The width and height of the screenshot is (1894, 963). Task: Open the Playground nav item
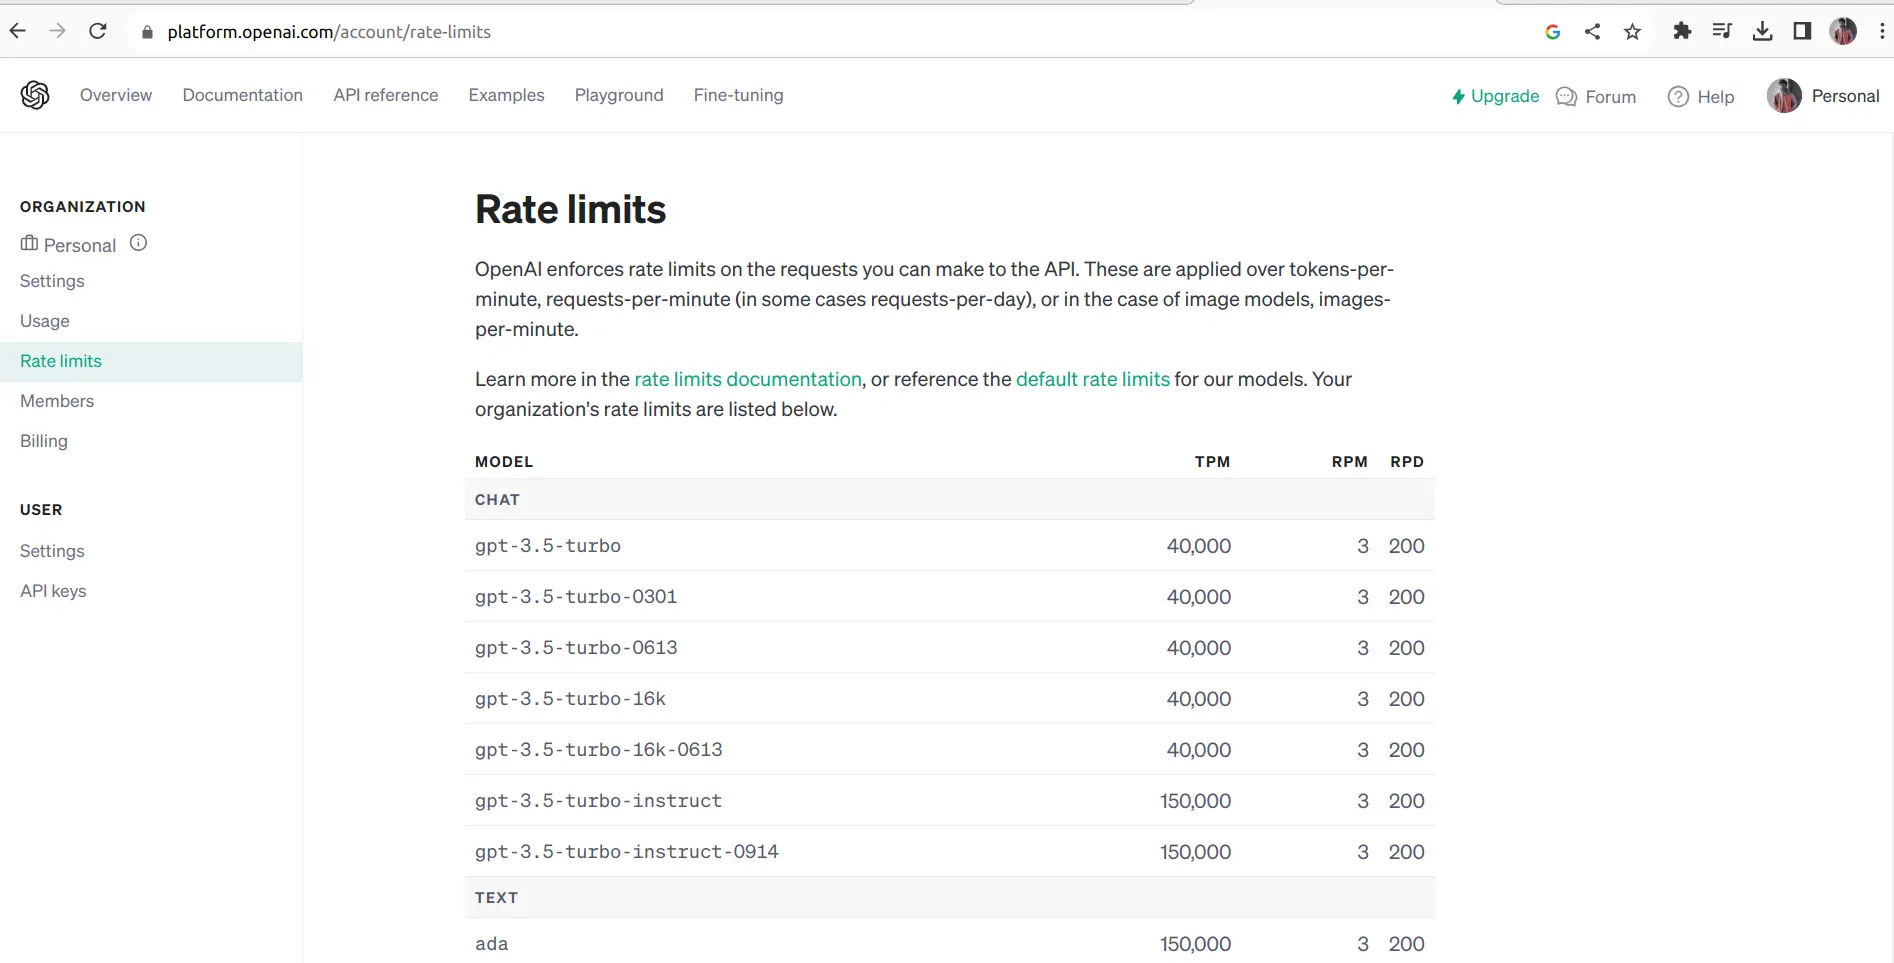[x=619, y=95]
